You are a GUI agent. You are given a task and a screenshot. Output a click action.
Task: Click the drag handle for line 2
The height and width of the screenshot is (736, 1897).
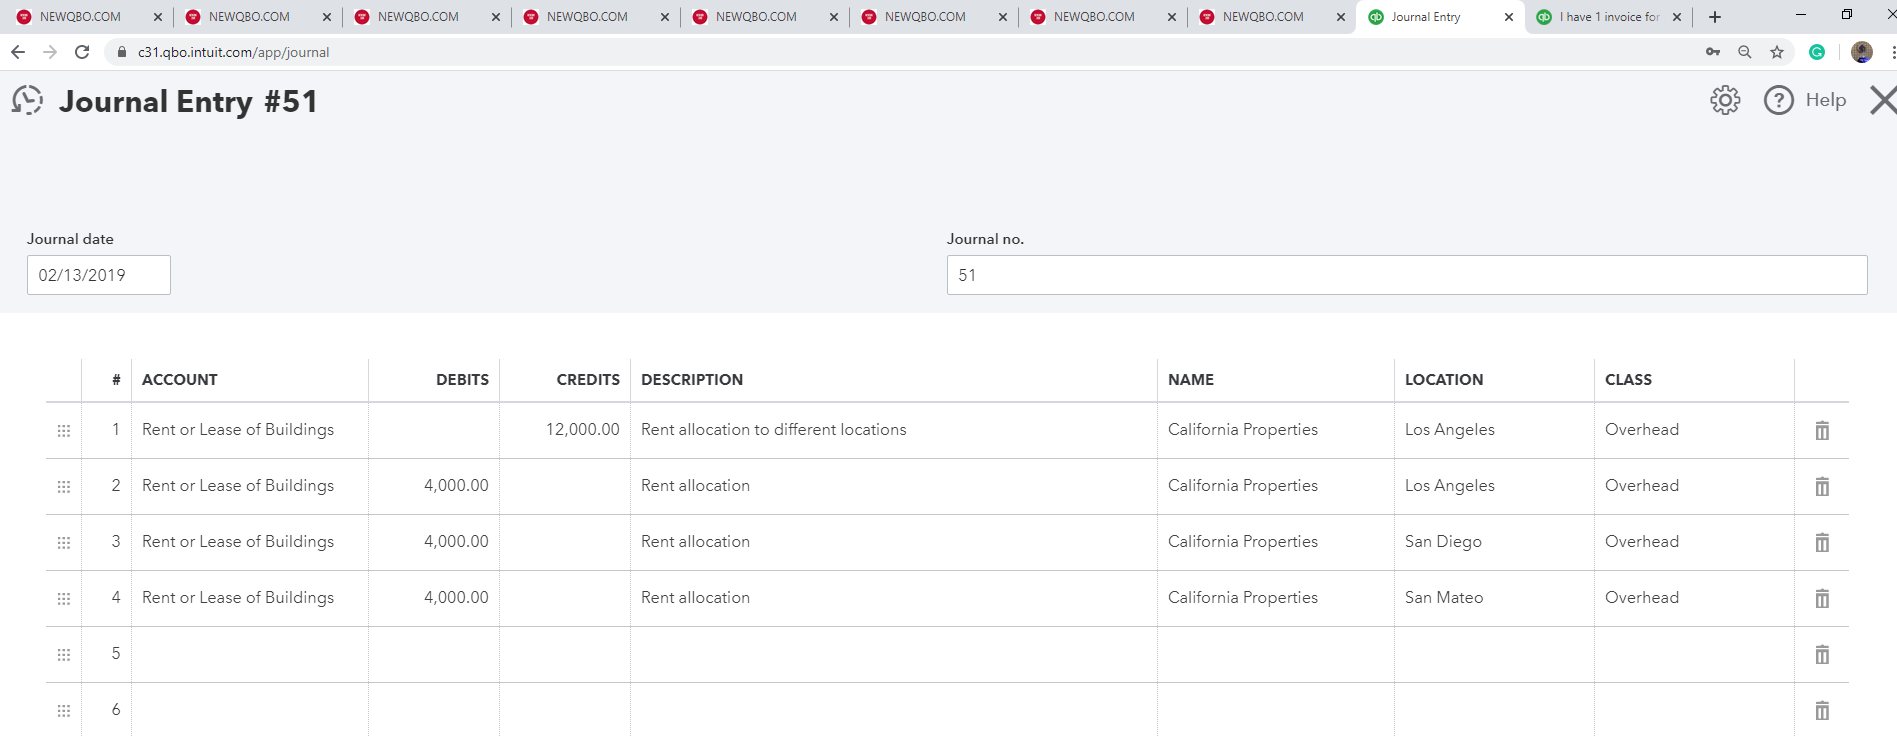coord(64,486)
